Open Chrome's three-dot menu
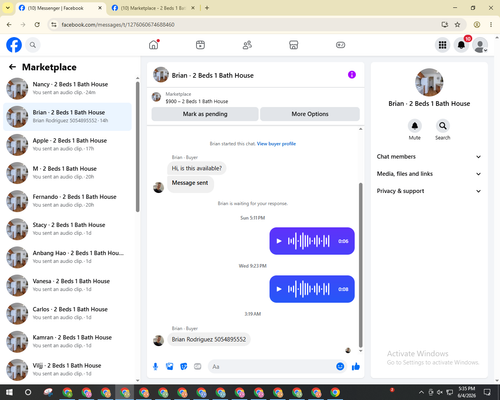The height and width of the screenshot is (400, 500). click(x=491, y=25)
